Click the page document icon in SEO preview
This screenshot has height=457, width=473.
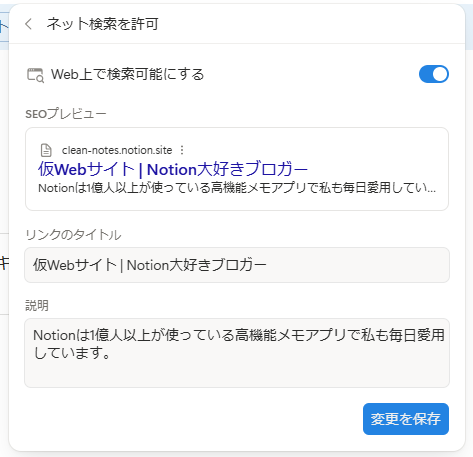click(x=46, y=150)
